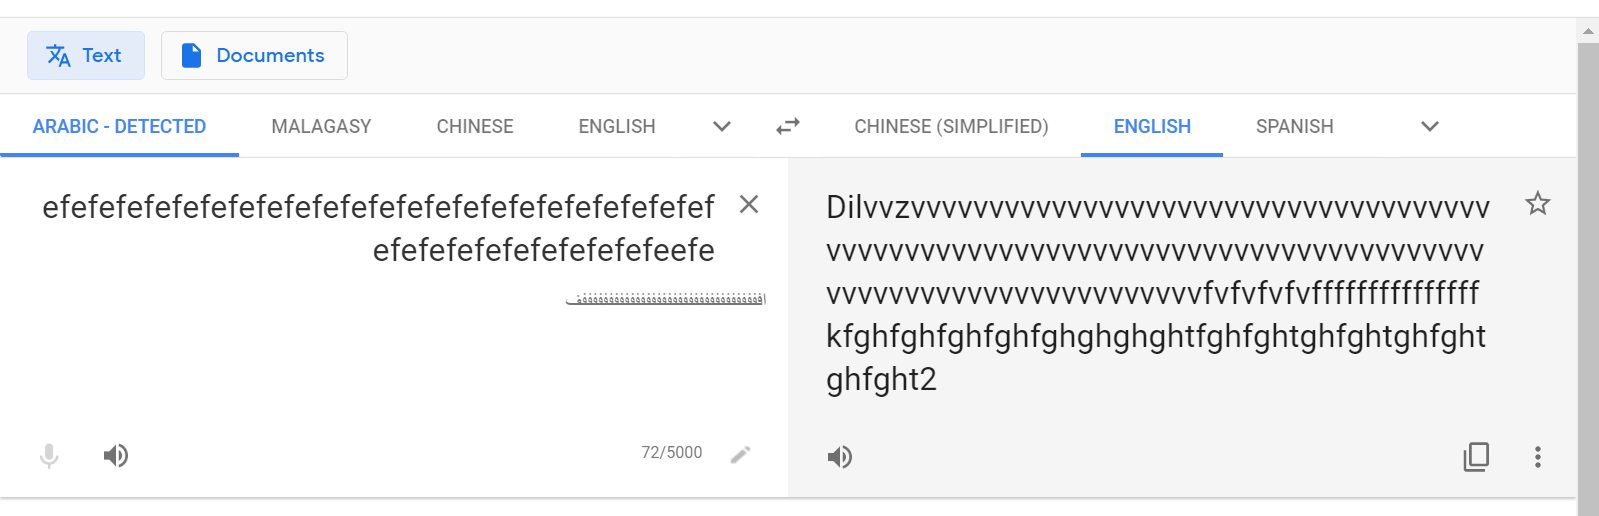Switch source language to Malagasy

(321, 126)
